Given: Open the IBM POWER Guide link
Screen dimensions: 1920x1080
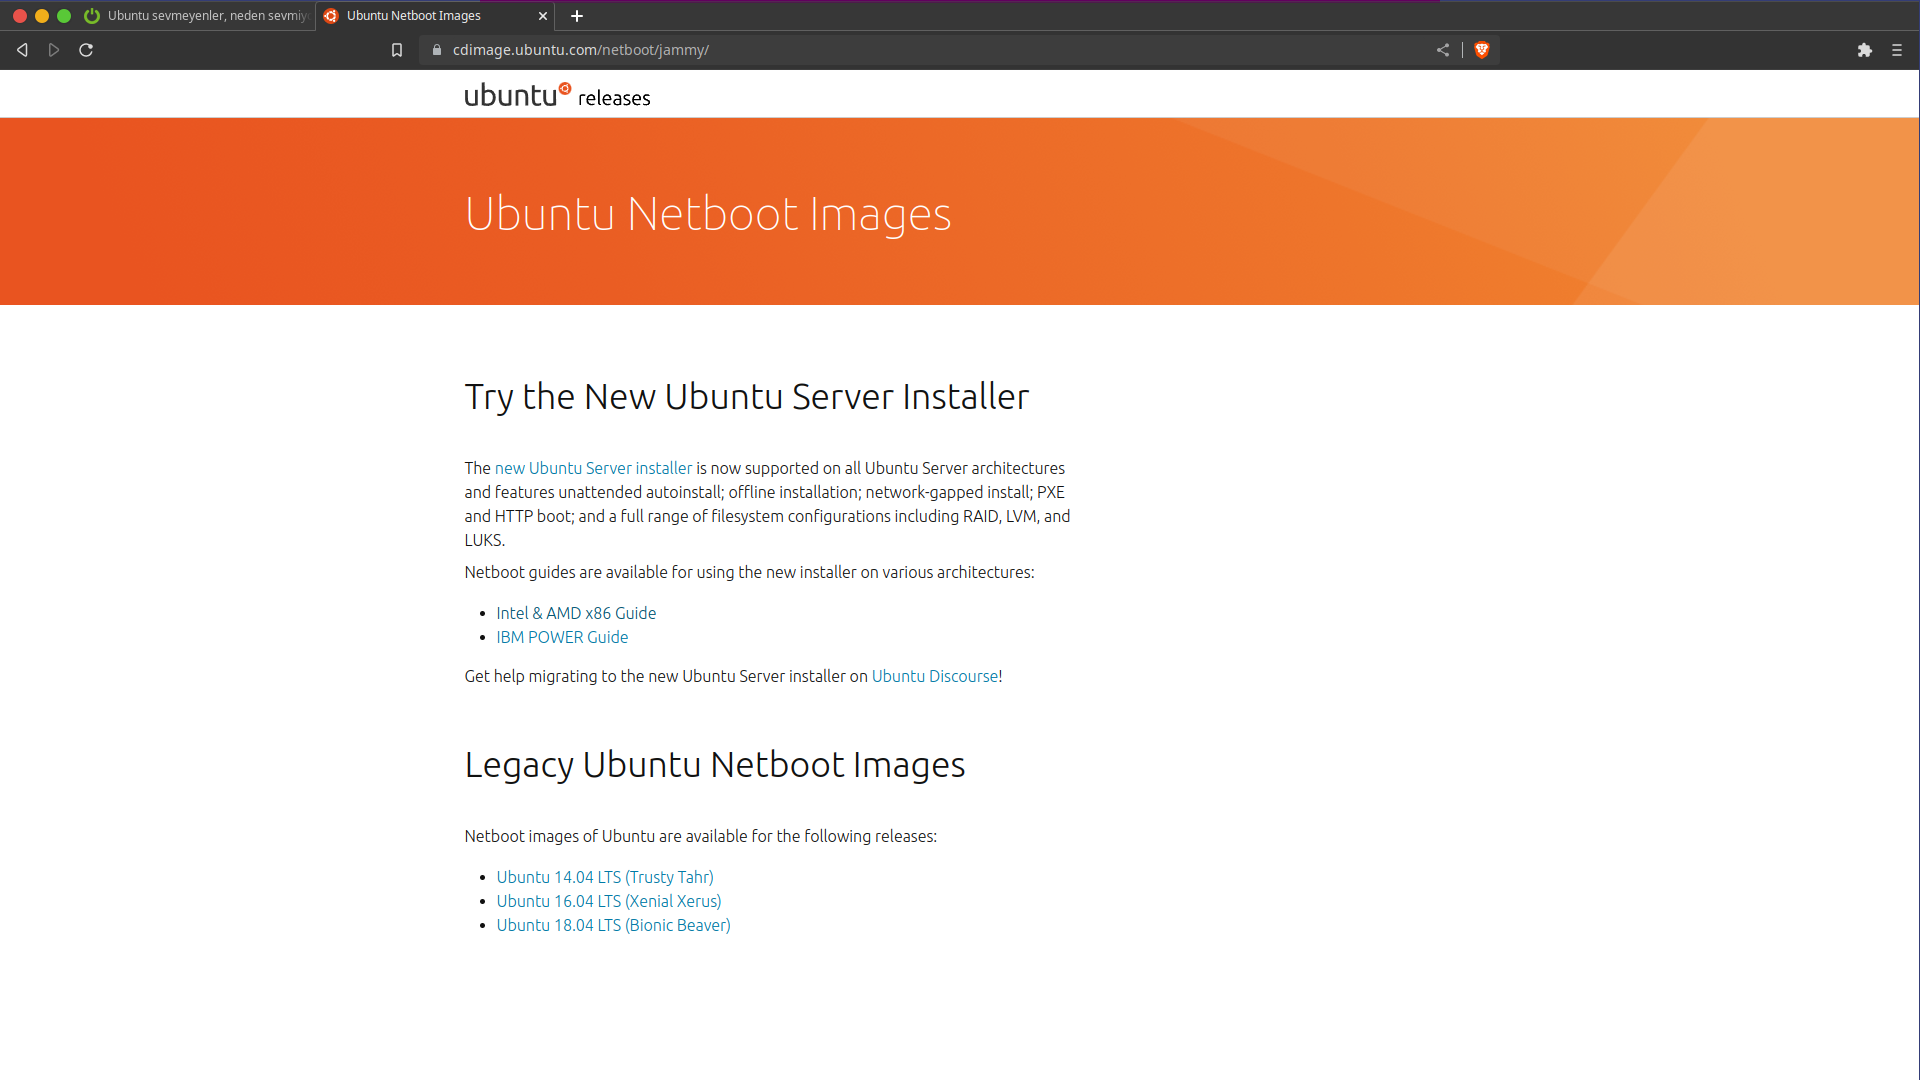Looking at the screenshot, I should [562, 637].
